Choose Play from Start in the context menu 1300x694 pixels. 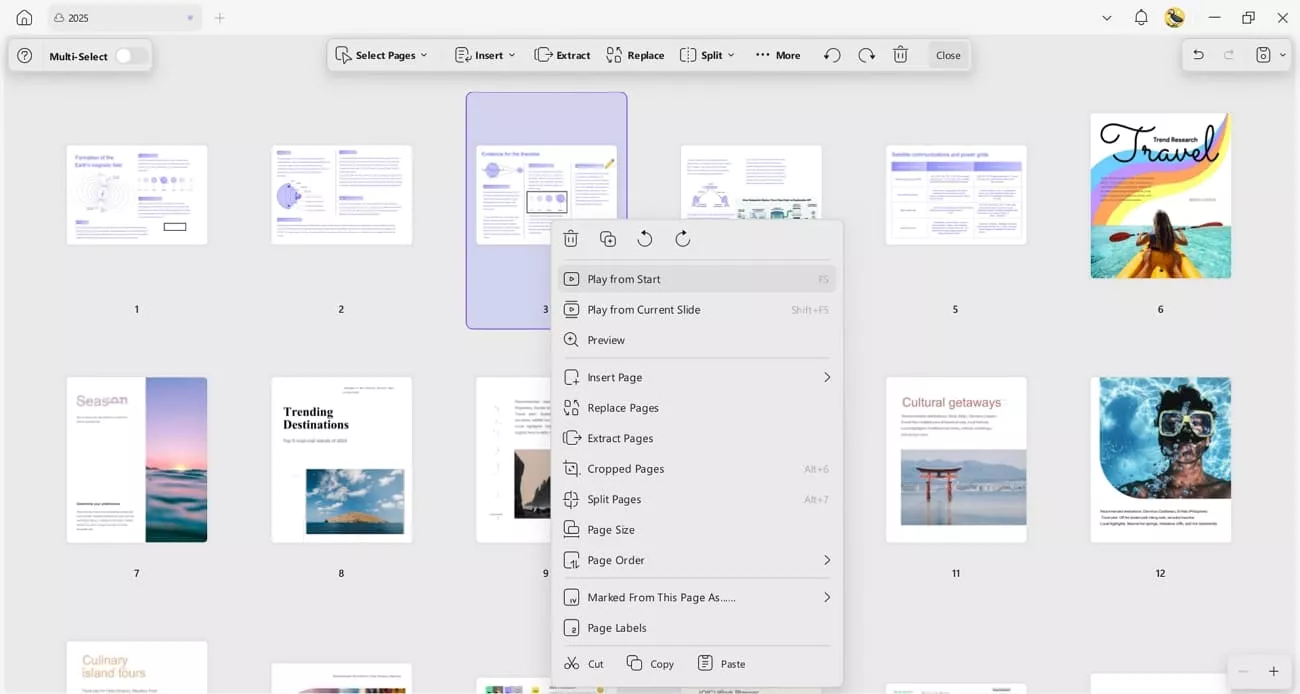[625, 279]
